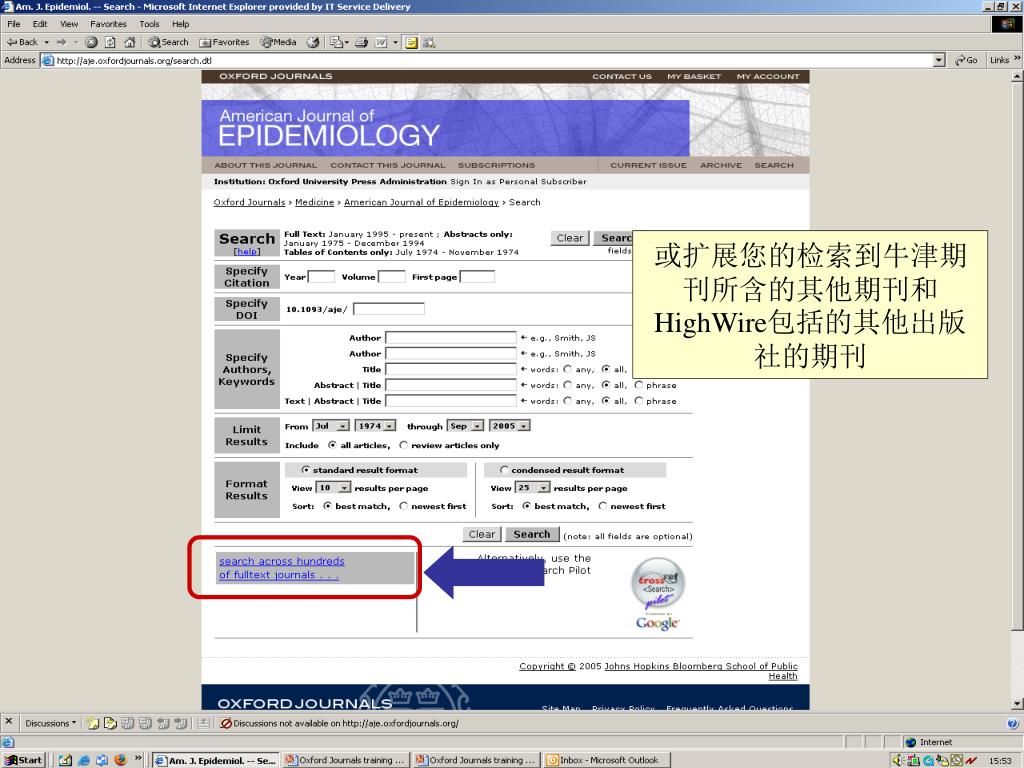This screenshot has width=1024, height=768.
Task: Open the Start menu
Action: [23, 760]
